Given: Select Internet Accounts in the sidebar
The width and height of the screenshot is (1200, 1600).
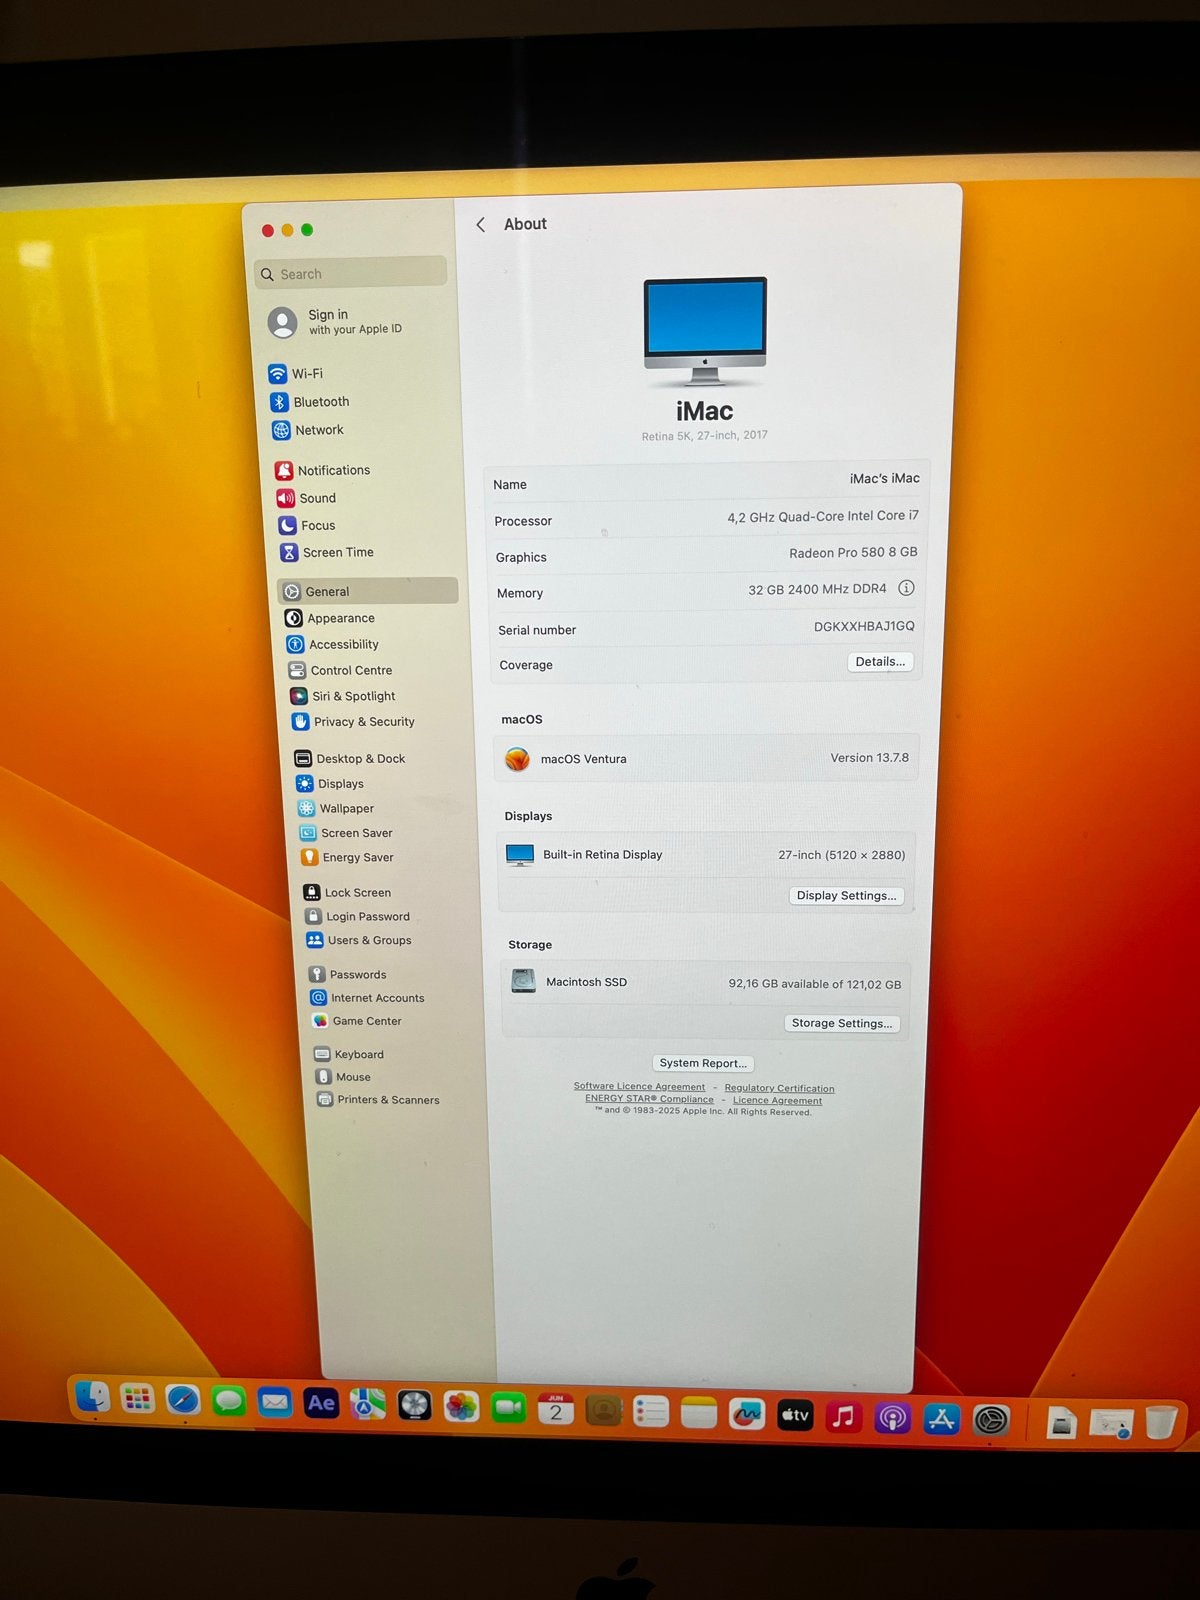Looking at the screenshot, I should pyautogui.click(x=368, y=997).
